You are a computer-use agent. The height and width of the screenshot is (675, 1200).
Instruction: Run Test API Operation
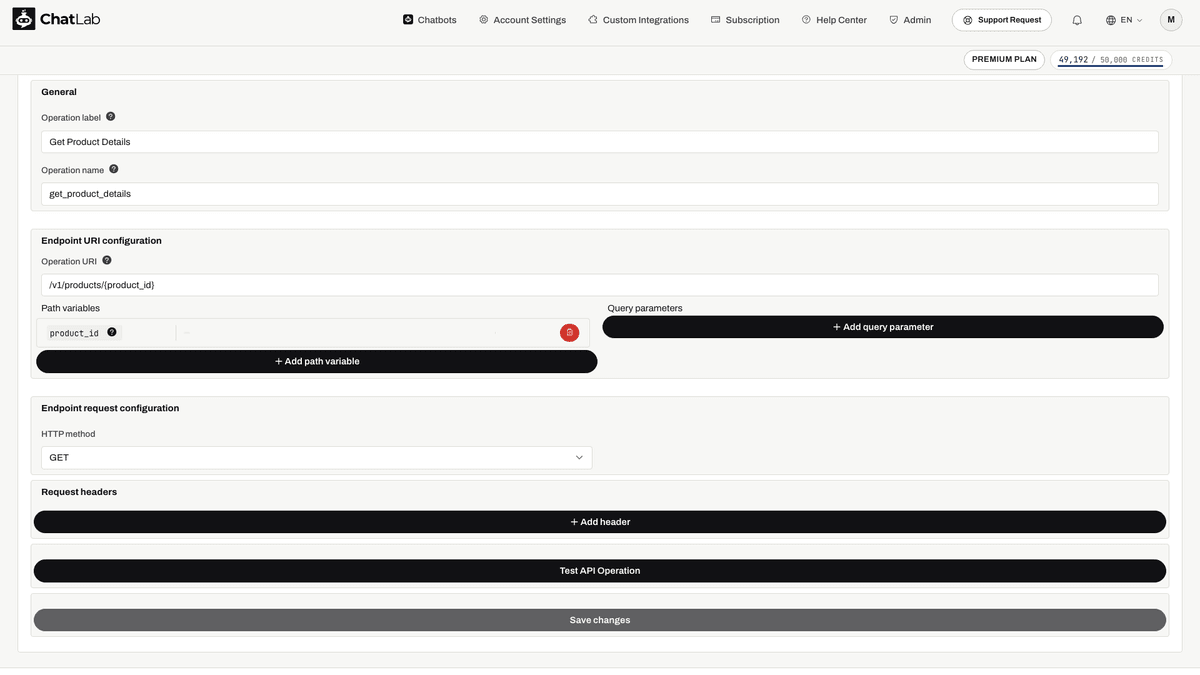600,570
